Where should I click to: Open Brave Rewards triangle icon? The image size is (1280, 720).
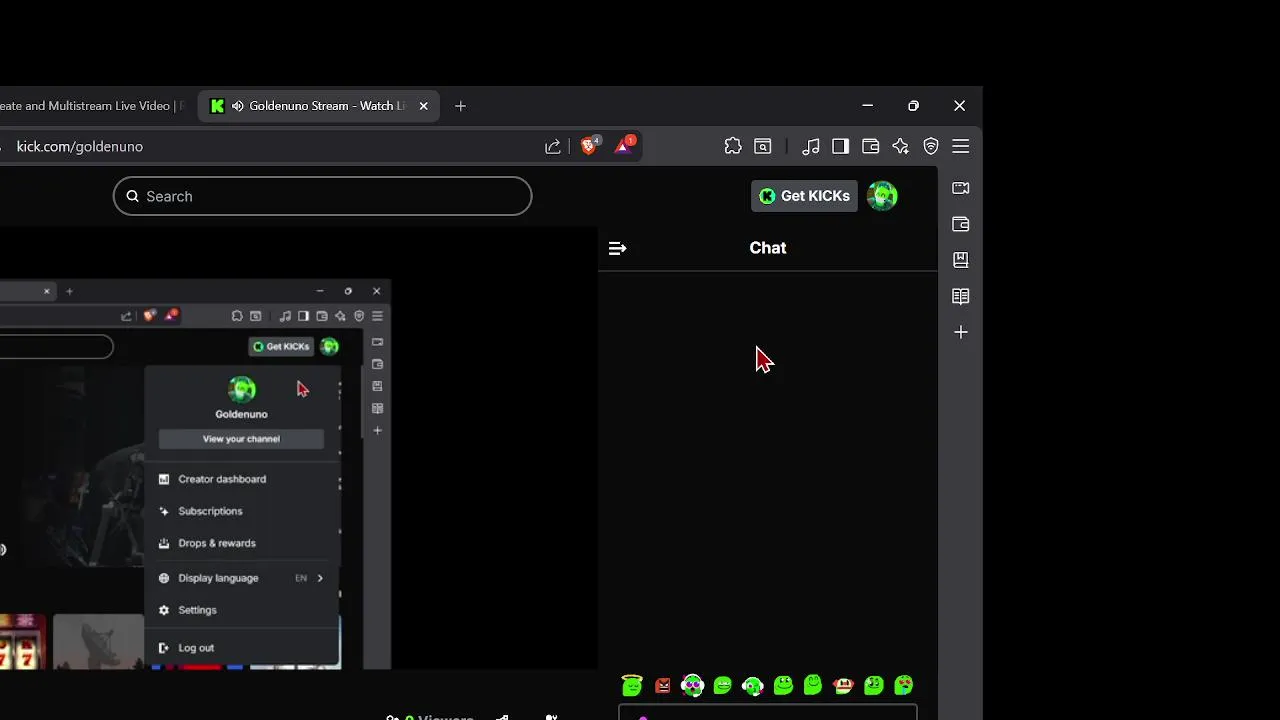[623, 146]
